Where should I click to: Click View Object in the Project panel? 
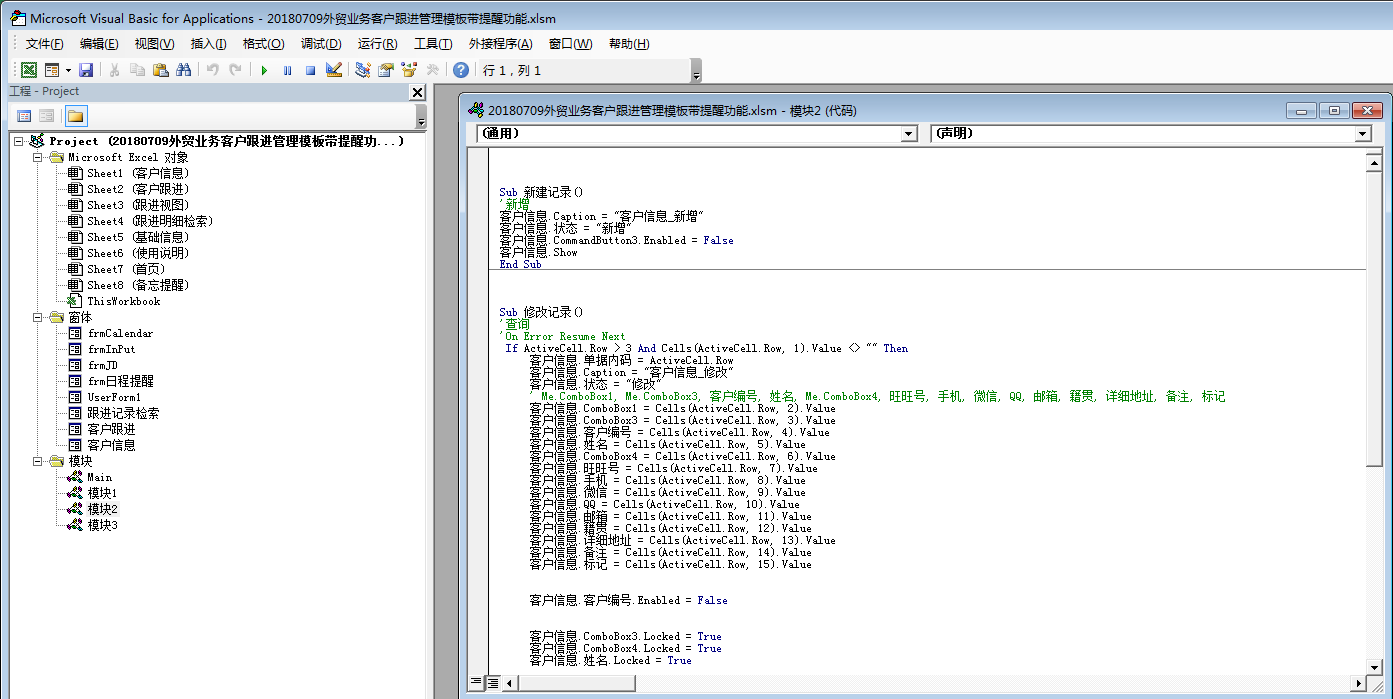click(x=47, y=116)
